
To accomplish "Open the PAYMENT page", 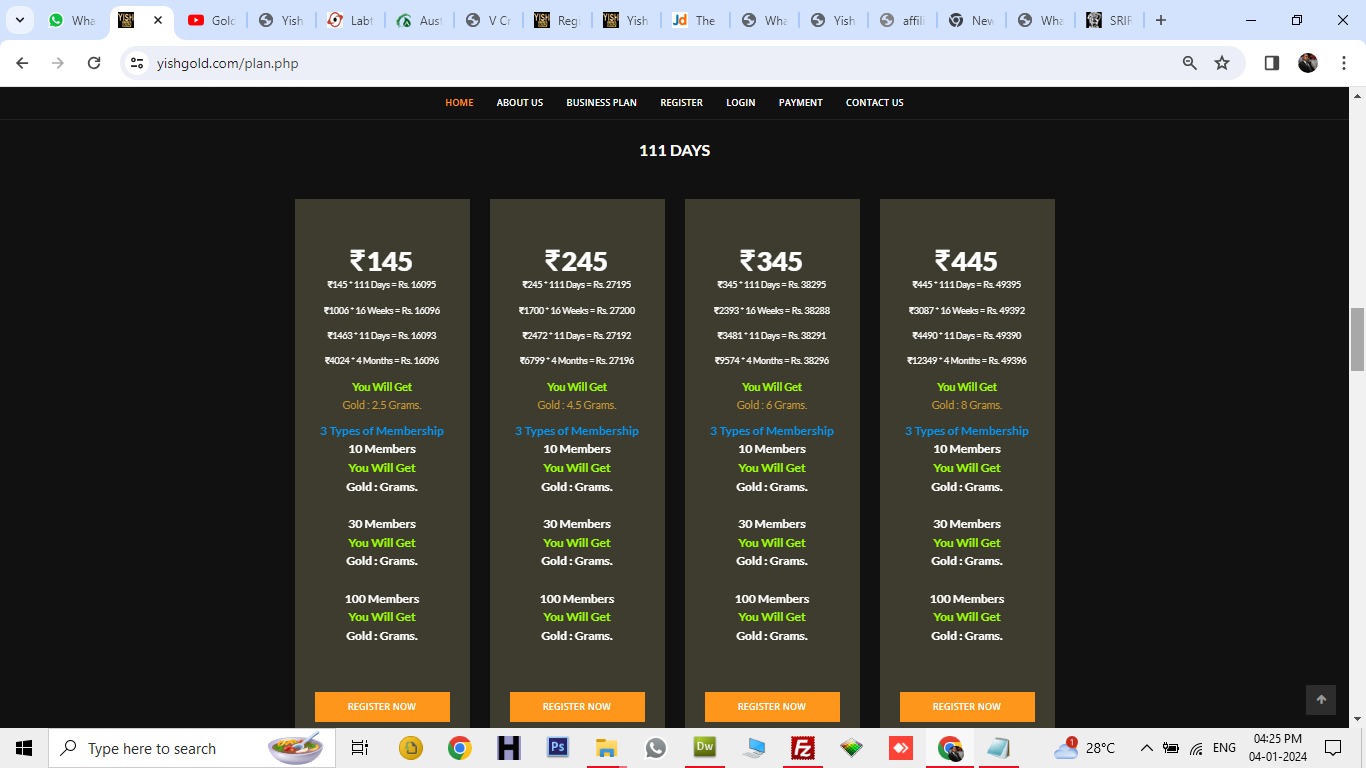I will pos(801,102).
